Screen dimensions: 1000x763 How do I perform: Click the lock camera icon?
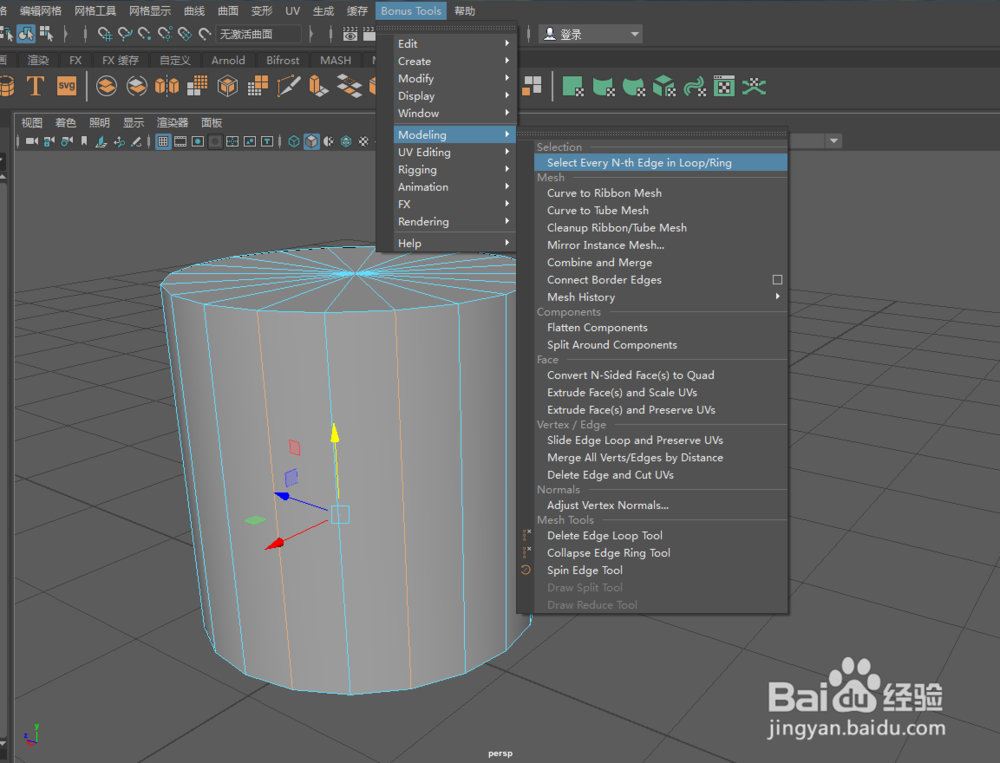tap(49, 141)
